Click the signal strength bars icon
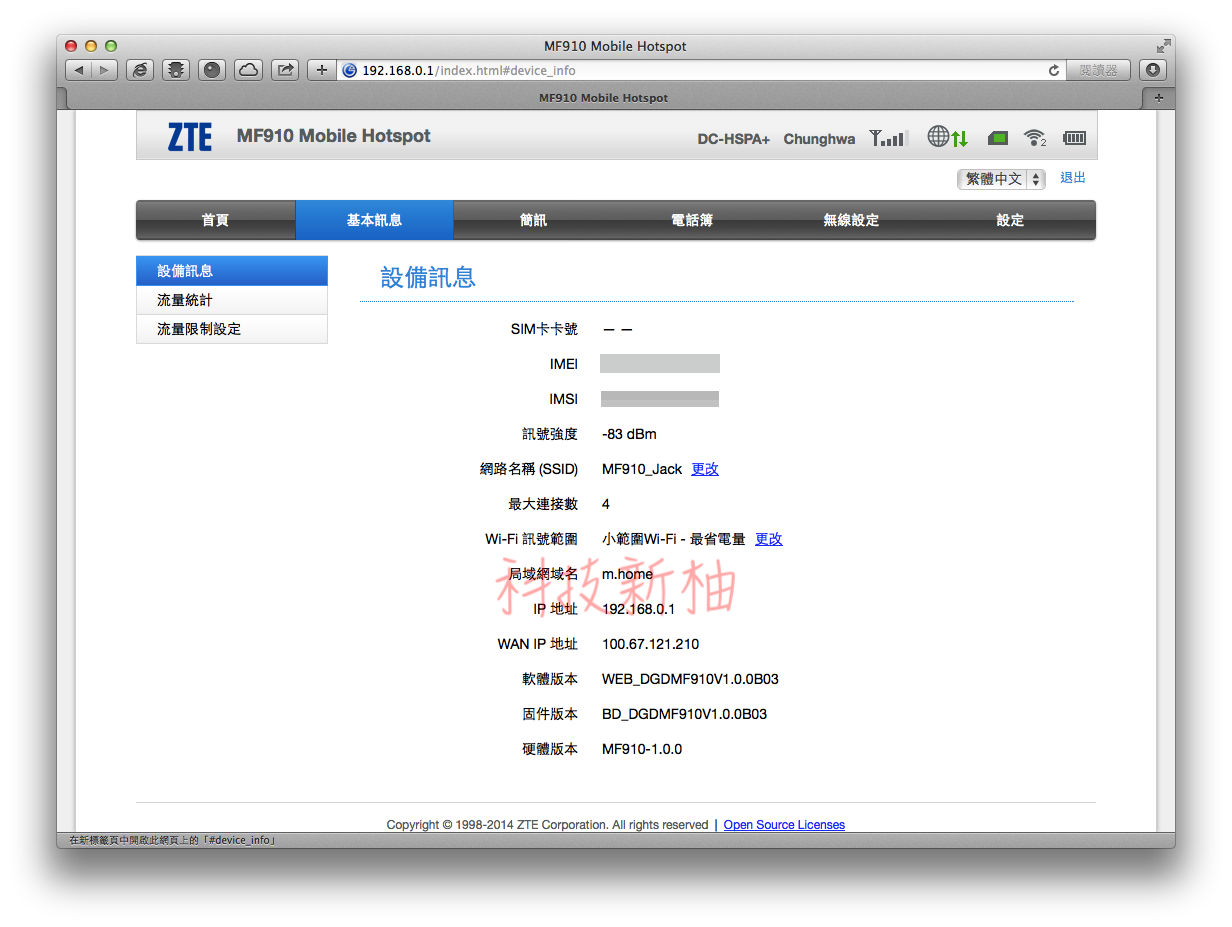Image resolution: width=1232 pixels, height=927 pixels. (x=888, y=138)
